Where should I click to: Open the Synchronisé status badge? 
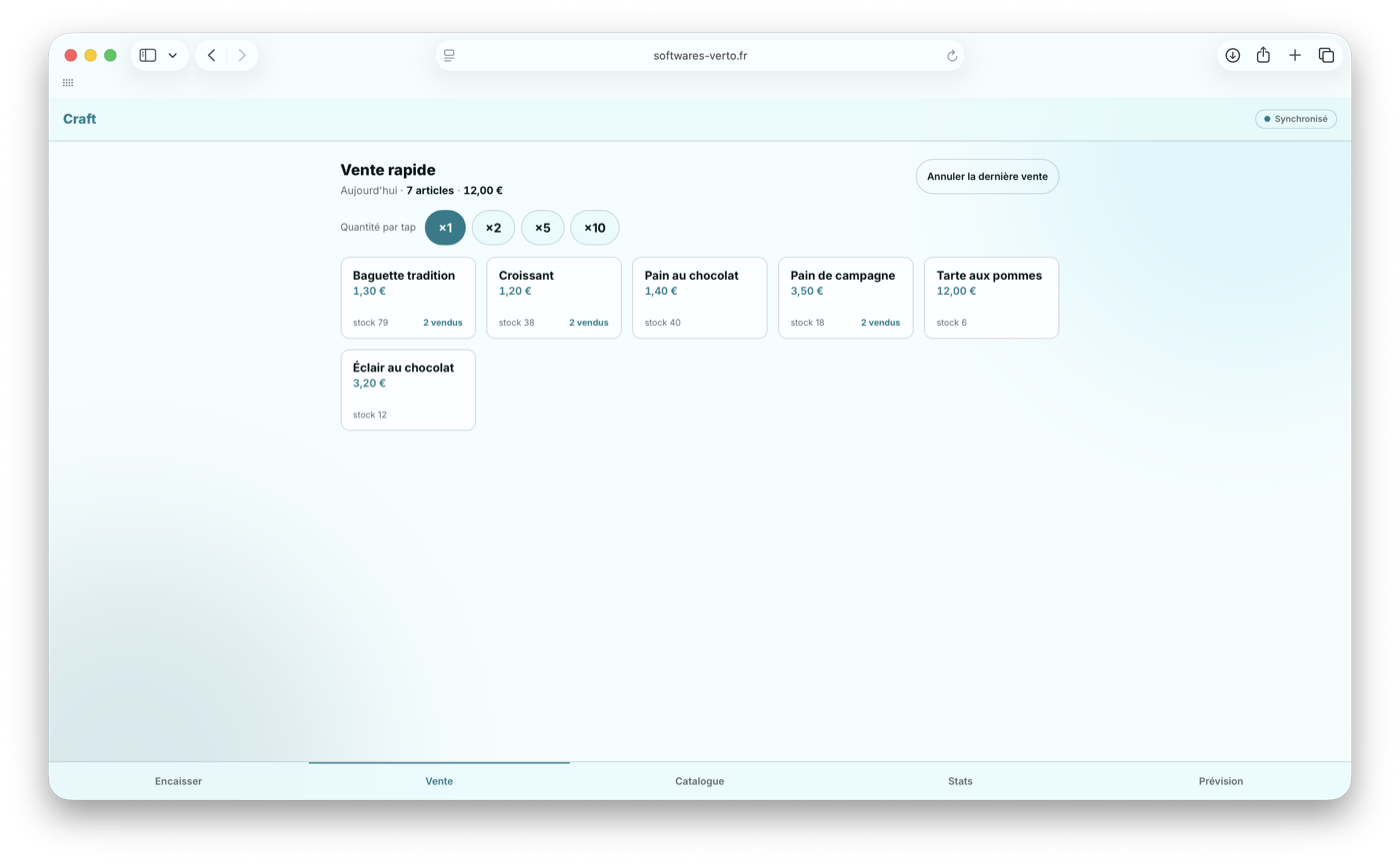coord(1296,119)
